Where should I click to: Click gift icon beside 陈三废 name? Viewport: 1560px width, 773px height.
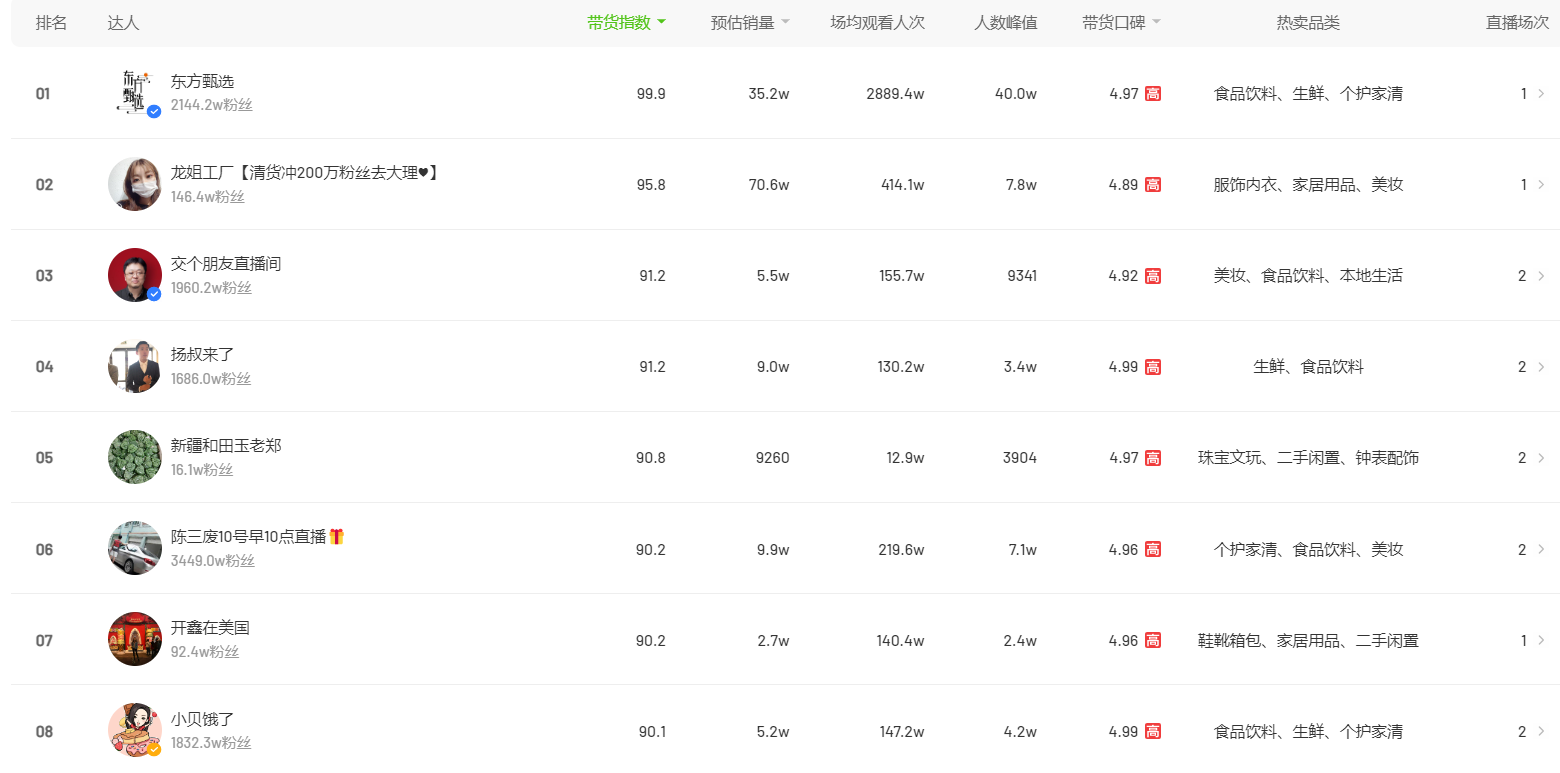click(x=337, y=537)
